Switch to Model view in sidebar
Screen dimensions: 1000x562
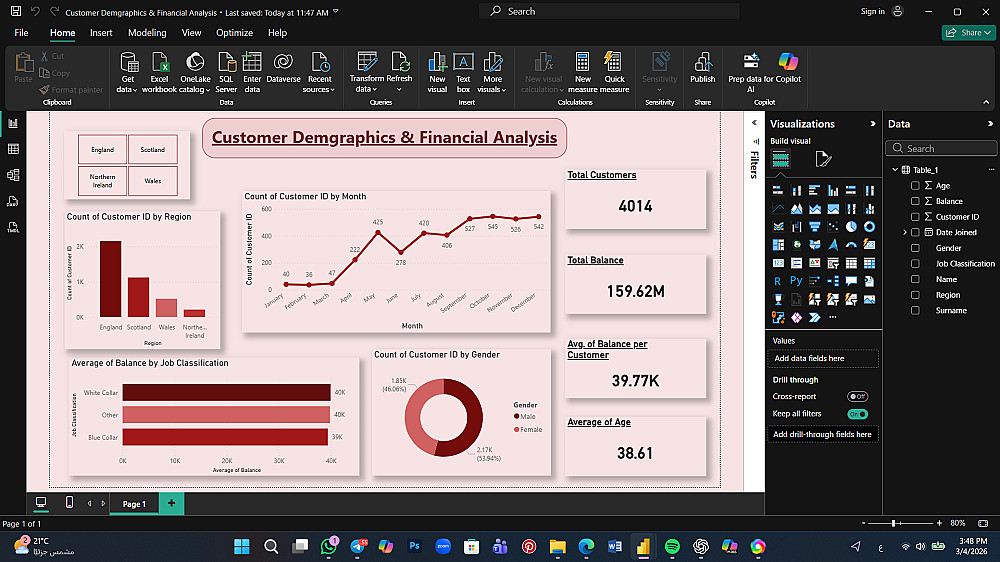(13, 175)
